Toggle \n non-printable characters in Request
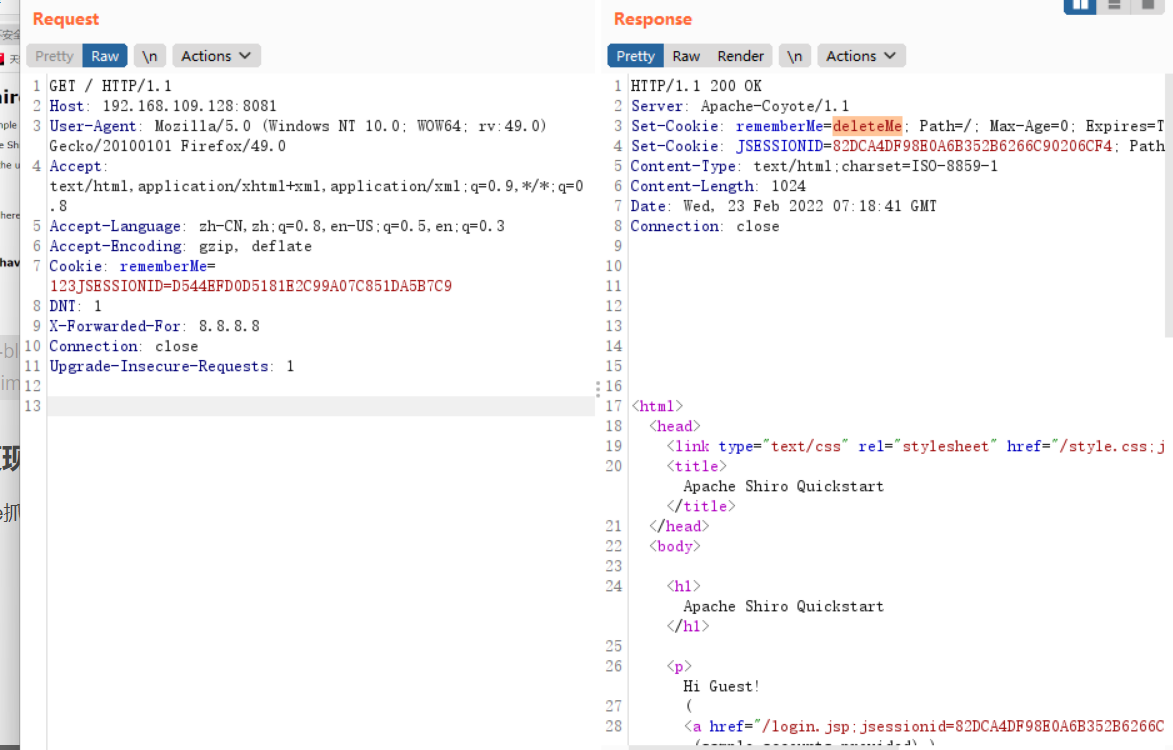Image resolution: width=1173 pixels, height=750 pixels. tap(150, 56)
